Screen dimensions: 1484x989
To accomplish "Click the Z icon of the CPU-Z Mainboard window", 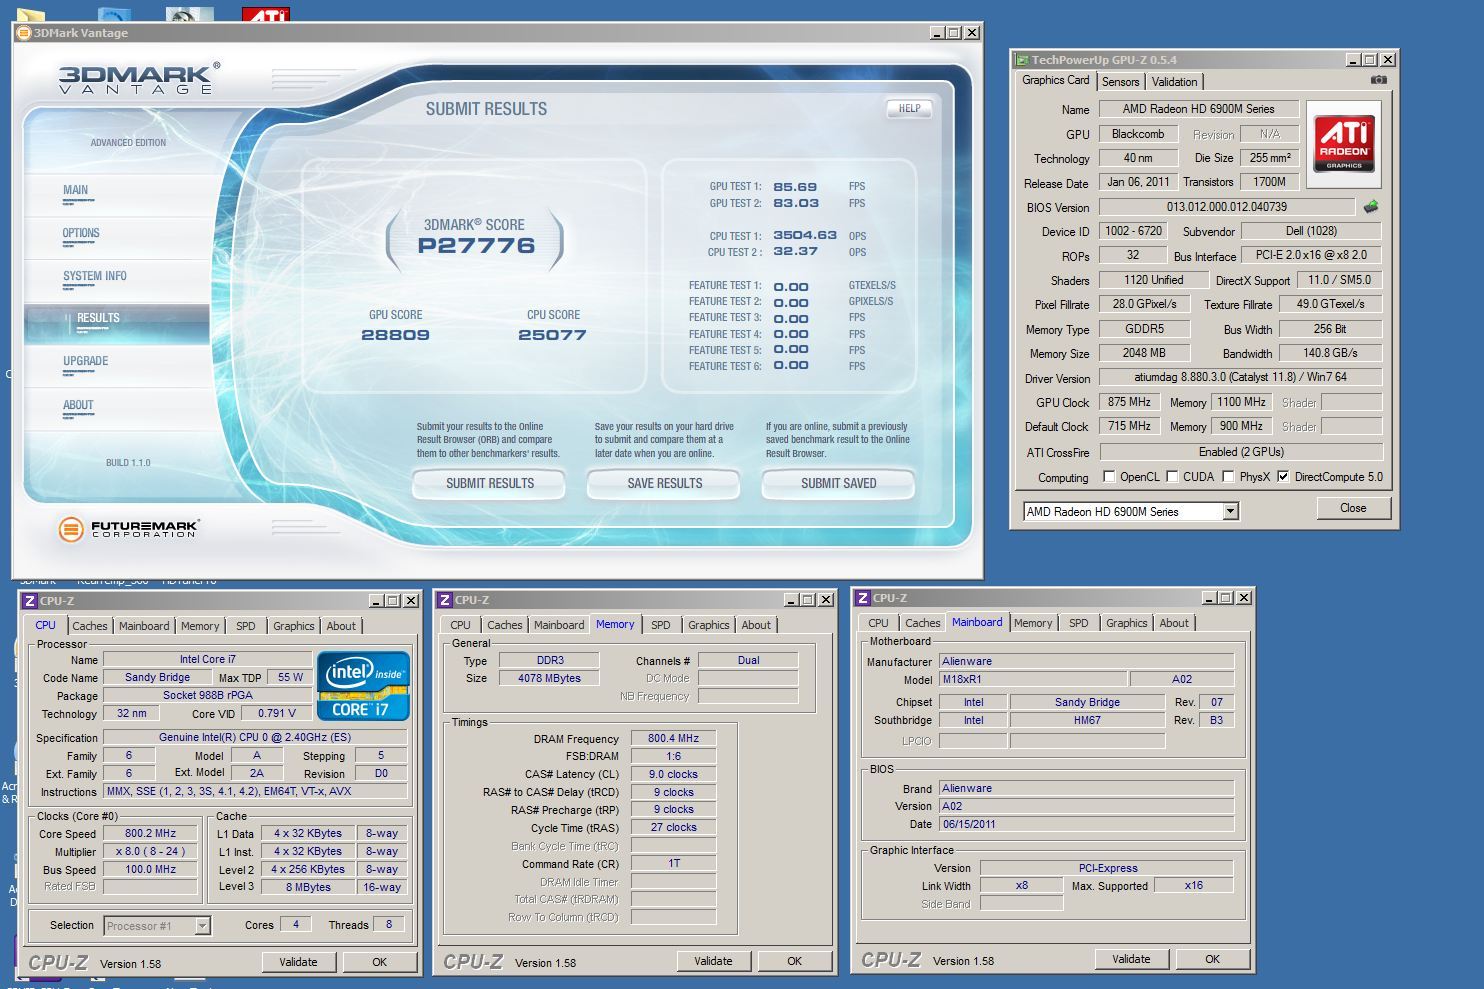I will pos(863,598).
